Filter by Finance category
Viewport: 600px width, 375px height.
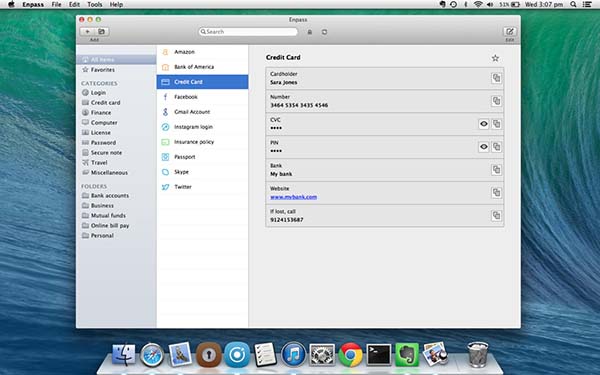116,112
